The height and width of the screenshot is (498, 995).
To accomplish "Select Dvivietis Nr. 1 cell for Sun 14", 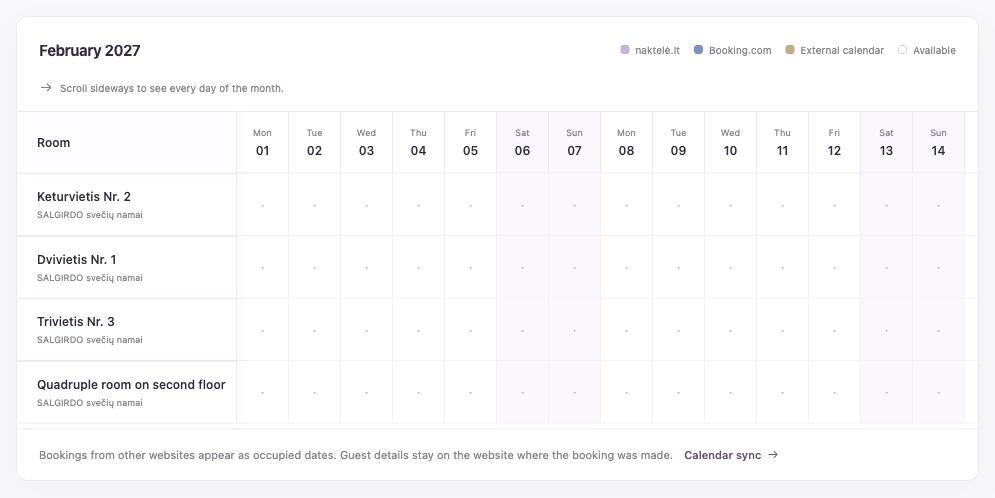I will (939, 268).
